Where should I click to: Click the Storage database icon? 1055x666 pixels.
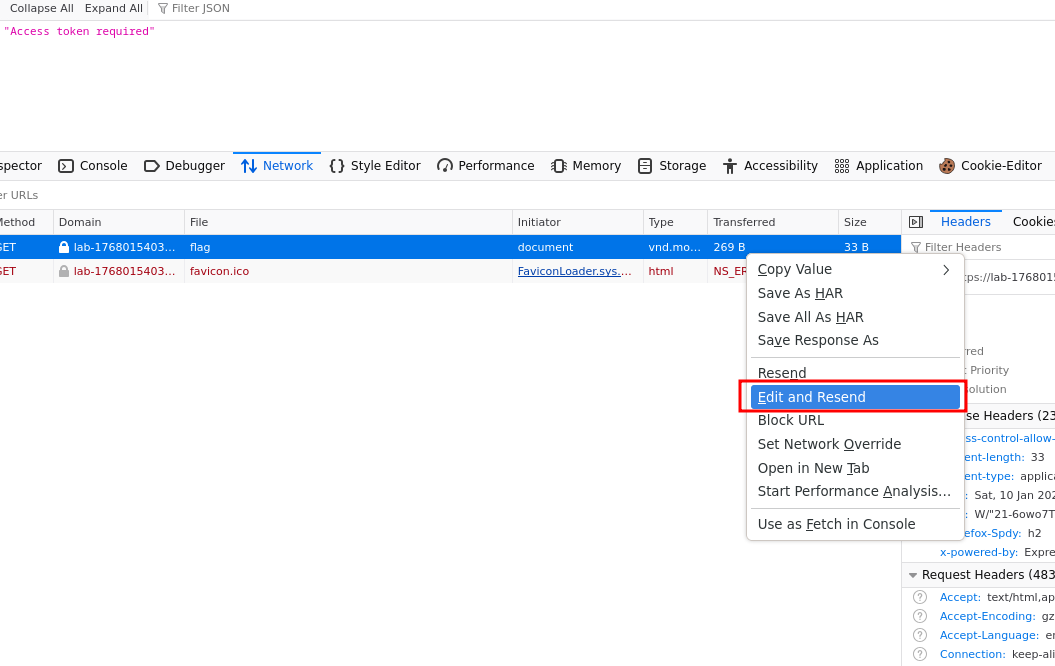coord(645,166)
